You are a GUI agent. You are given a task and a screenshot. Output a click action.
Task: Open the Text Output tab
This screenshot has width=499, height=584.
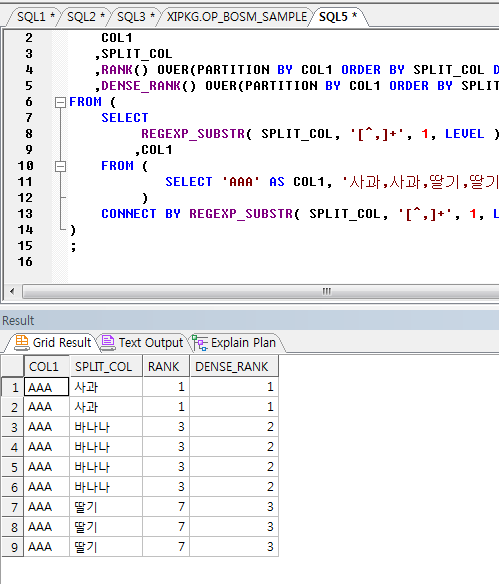pyautogui.click(x=143, y=342)
